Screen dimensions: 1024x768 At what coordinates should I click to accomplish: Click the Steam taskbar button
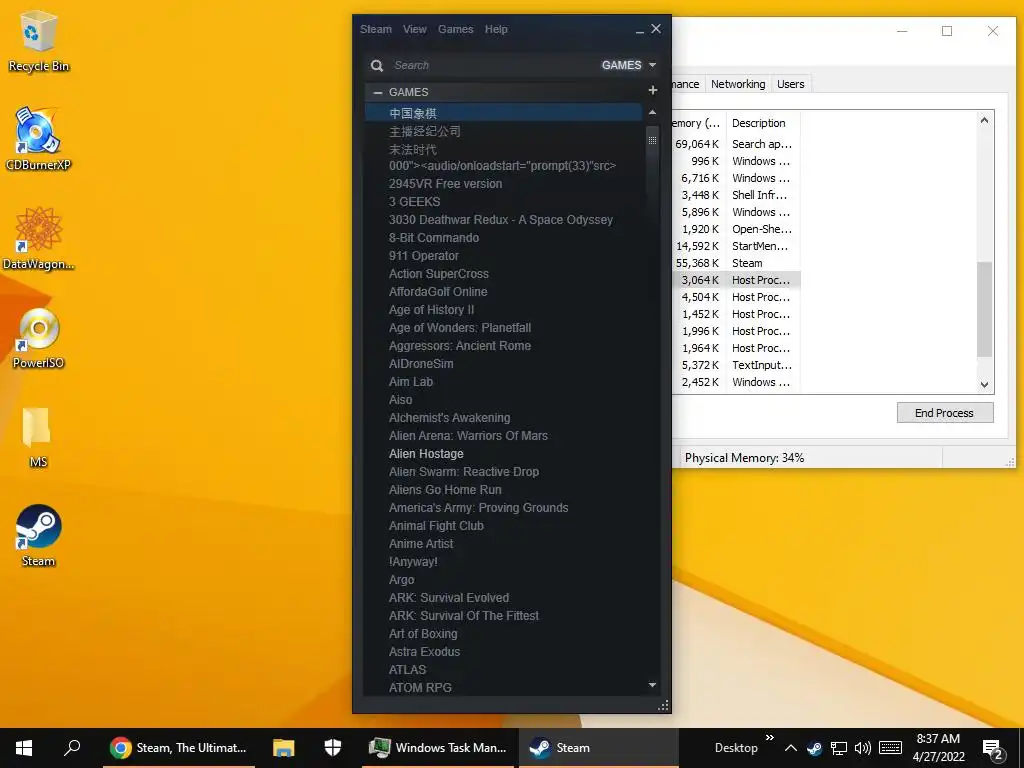point(598,748)
